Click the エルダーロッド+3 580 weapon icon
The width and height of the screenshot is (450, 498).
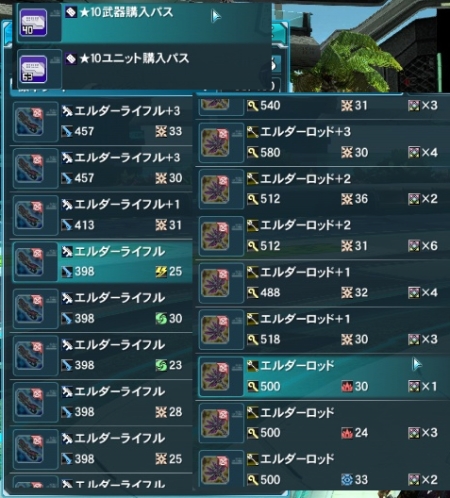pos(215,142)
